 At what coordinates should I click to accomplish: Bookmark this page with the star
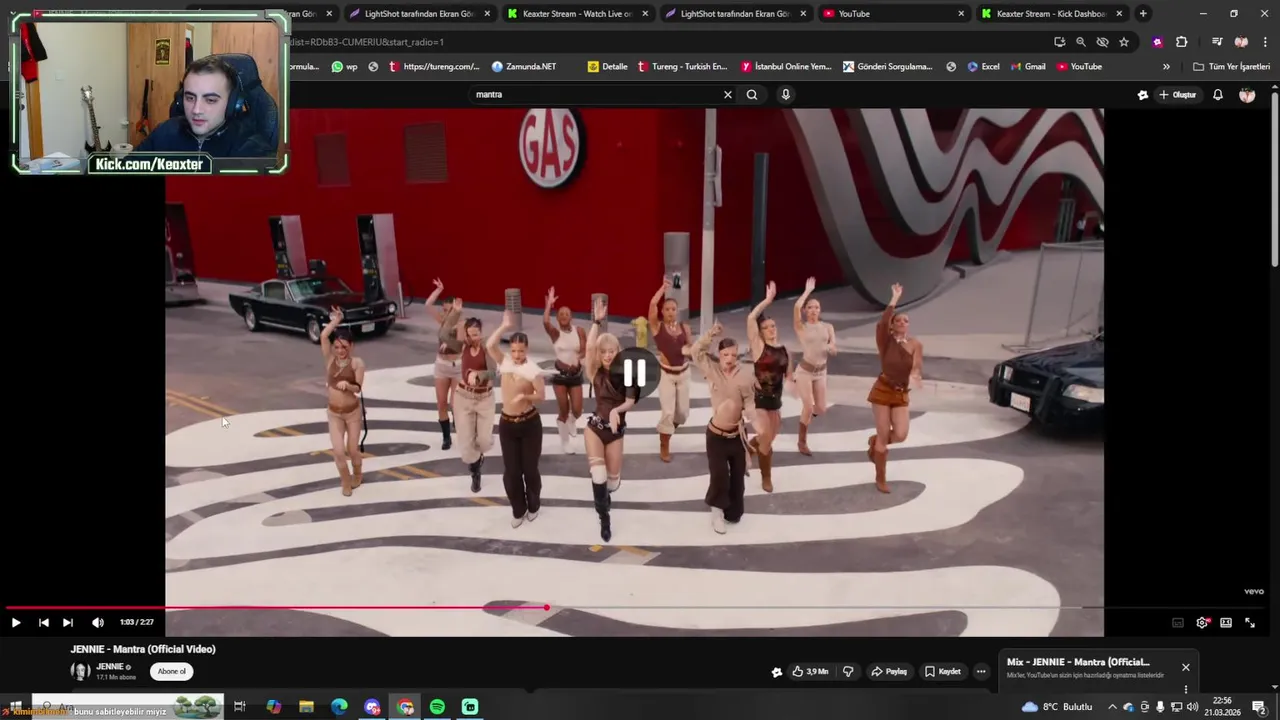pyautogui.click(x=1124, y=42)
